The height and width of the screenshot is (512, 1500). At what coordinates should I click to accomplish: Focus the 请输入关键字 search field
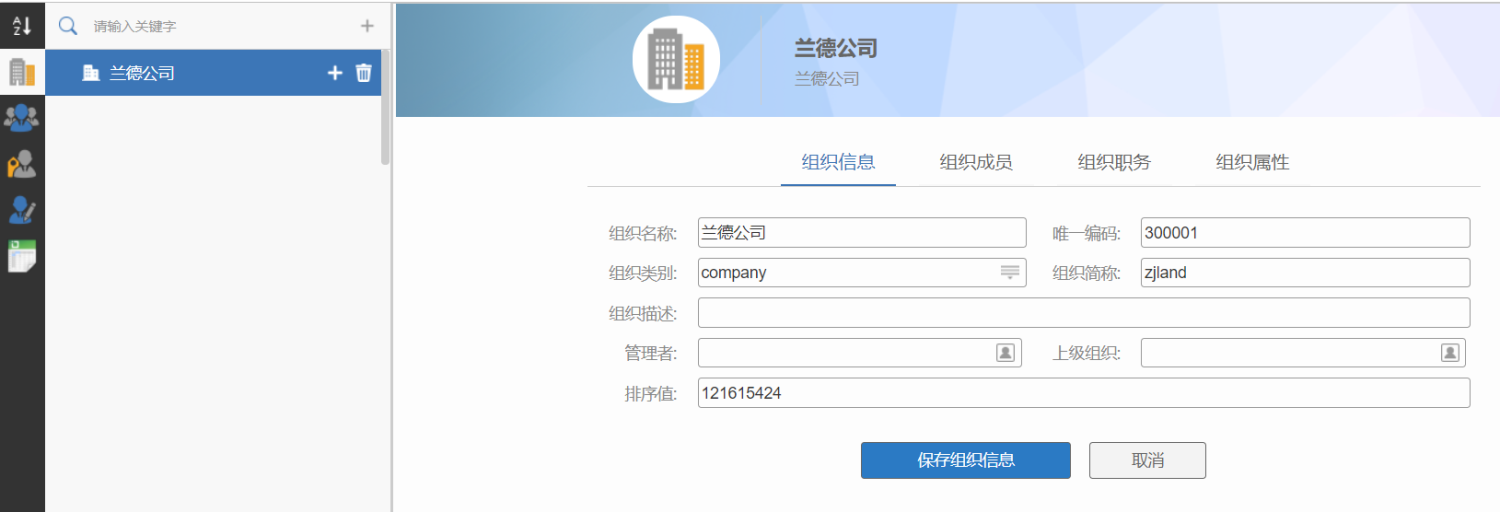220,26
